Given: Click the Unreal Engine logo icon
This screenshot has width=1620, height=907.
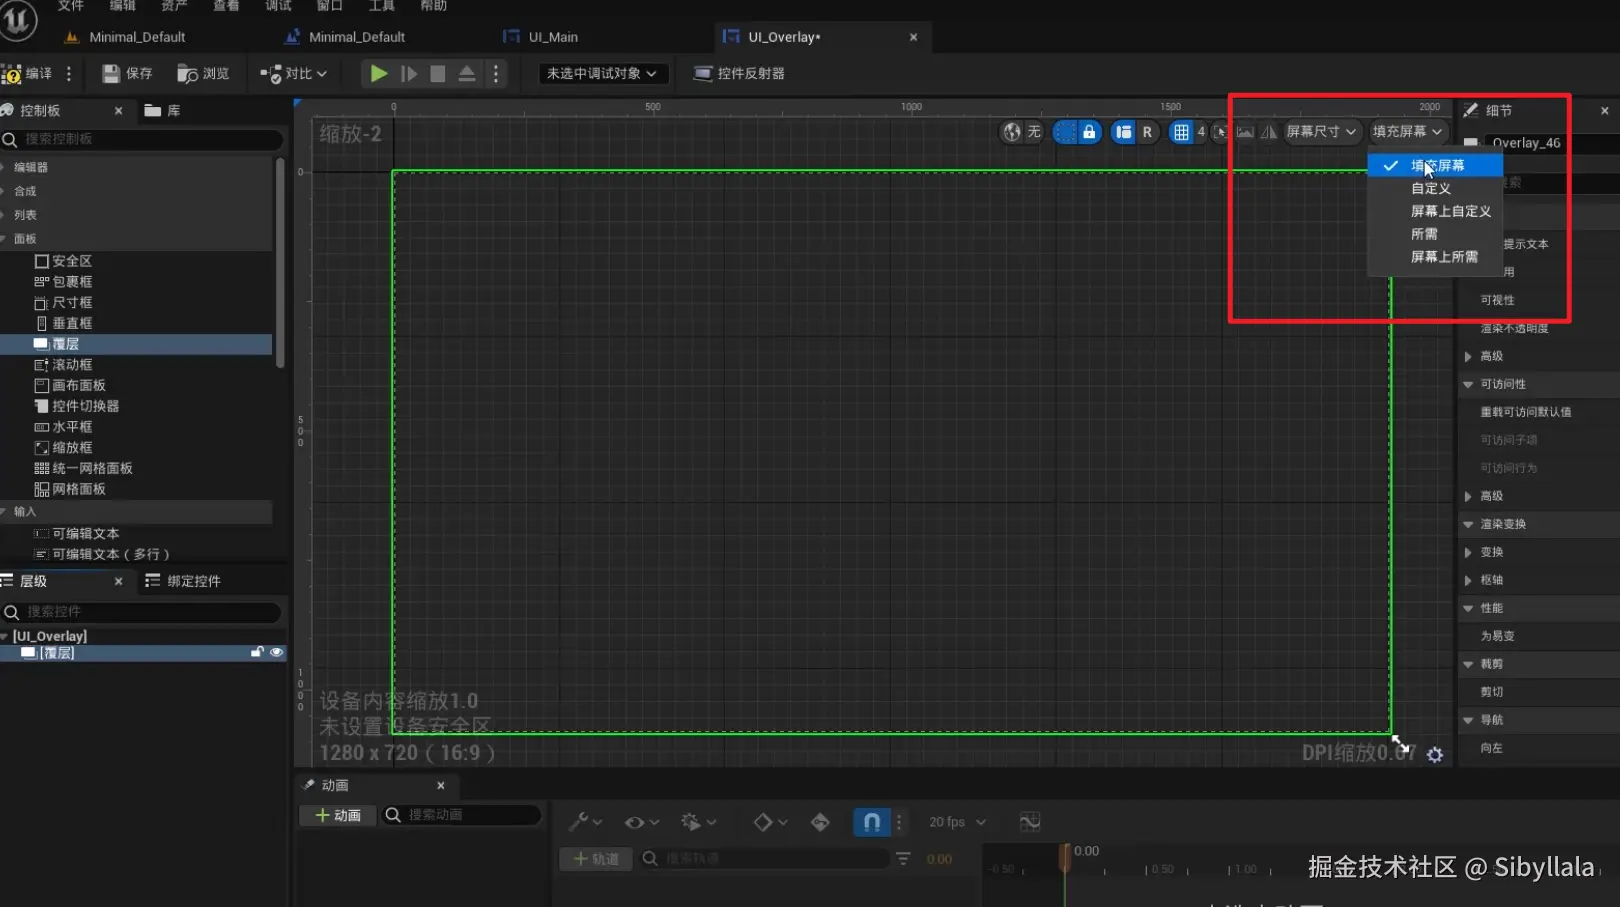Looking at the screenshot, I should click(18, 20).
